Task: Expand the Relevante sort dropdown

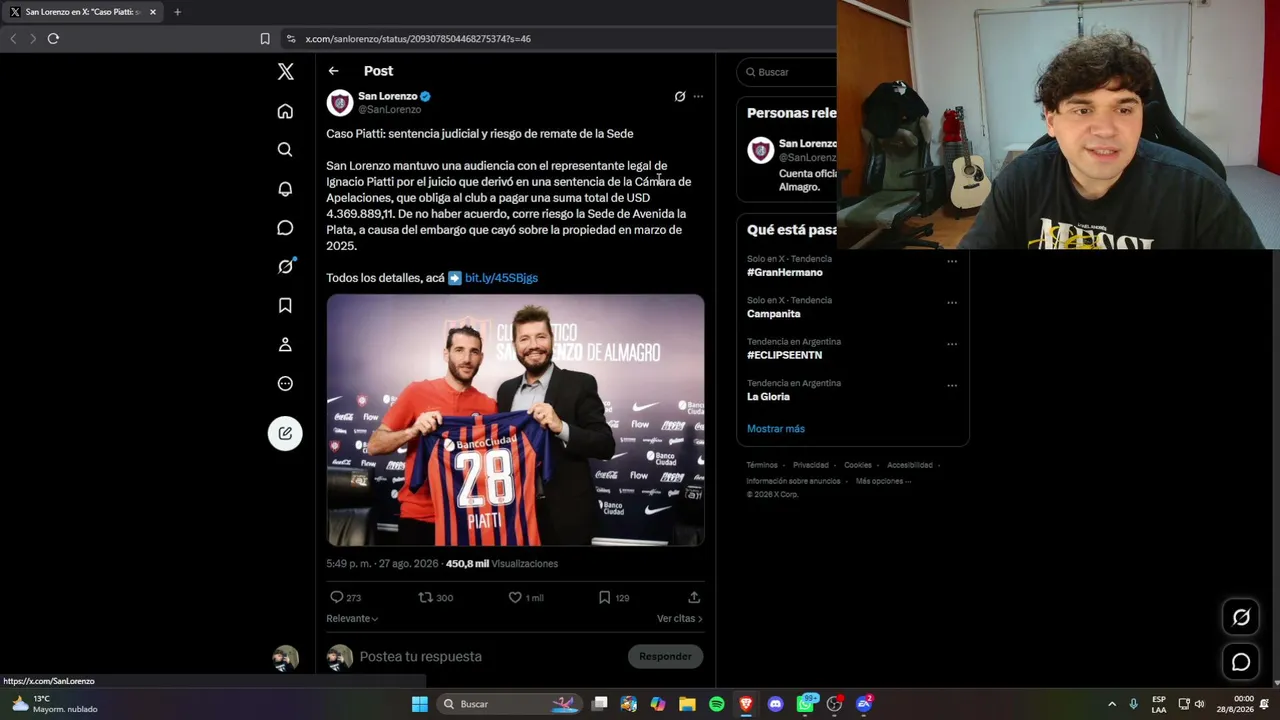Action: click(352, 619)
